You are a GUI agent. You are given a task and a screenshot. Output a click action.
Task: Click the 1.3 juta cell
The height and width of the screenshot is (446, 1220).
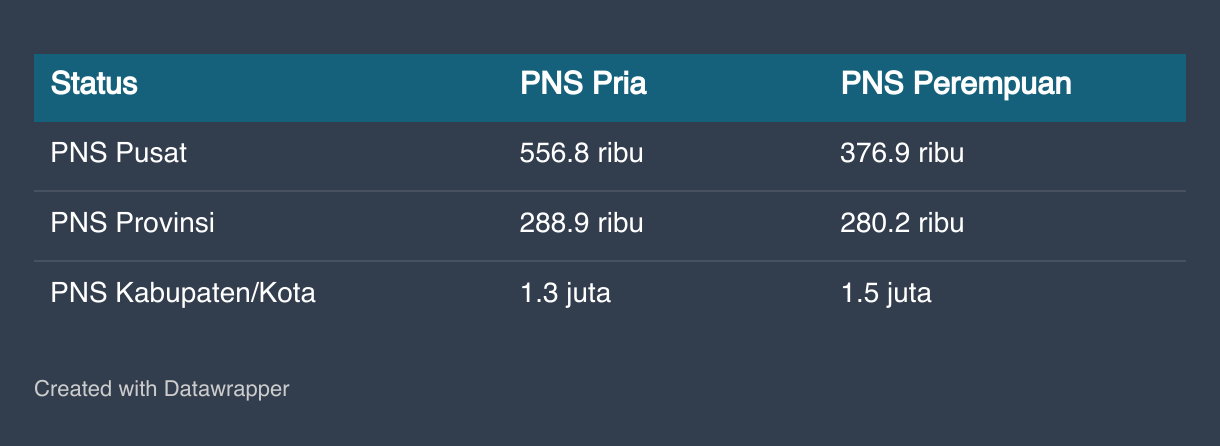coord(565,293)
